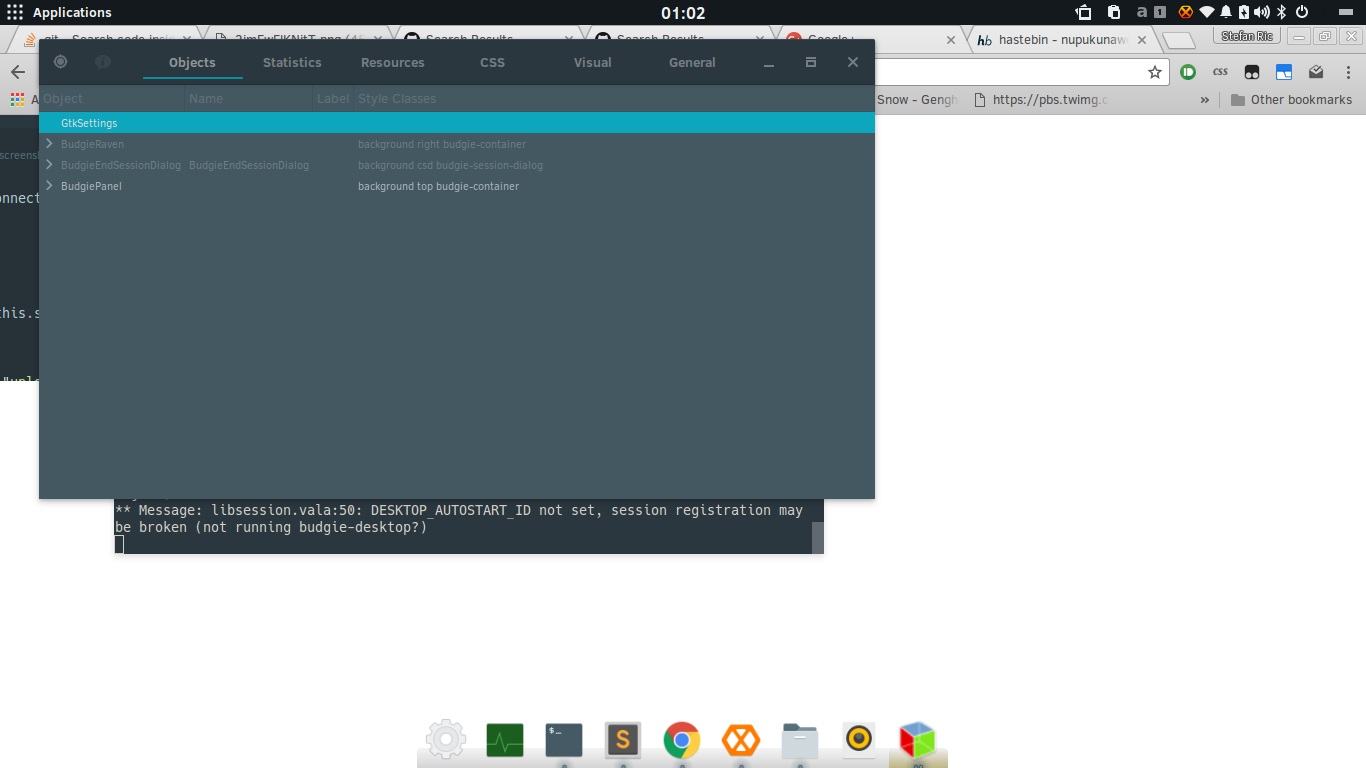Screen dimensions: 1366x768
Task: Click the Stefan Ric profile button in Chrome
Action: point(1247,36)
